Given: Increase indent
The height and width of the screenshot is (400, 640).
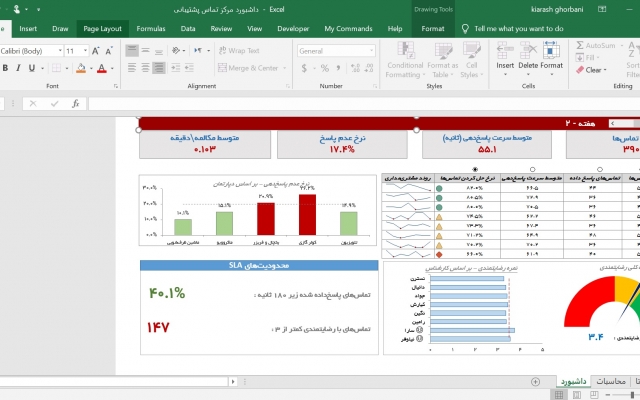Looking at the screenshot, I should pos(189,68).
